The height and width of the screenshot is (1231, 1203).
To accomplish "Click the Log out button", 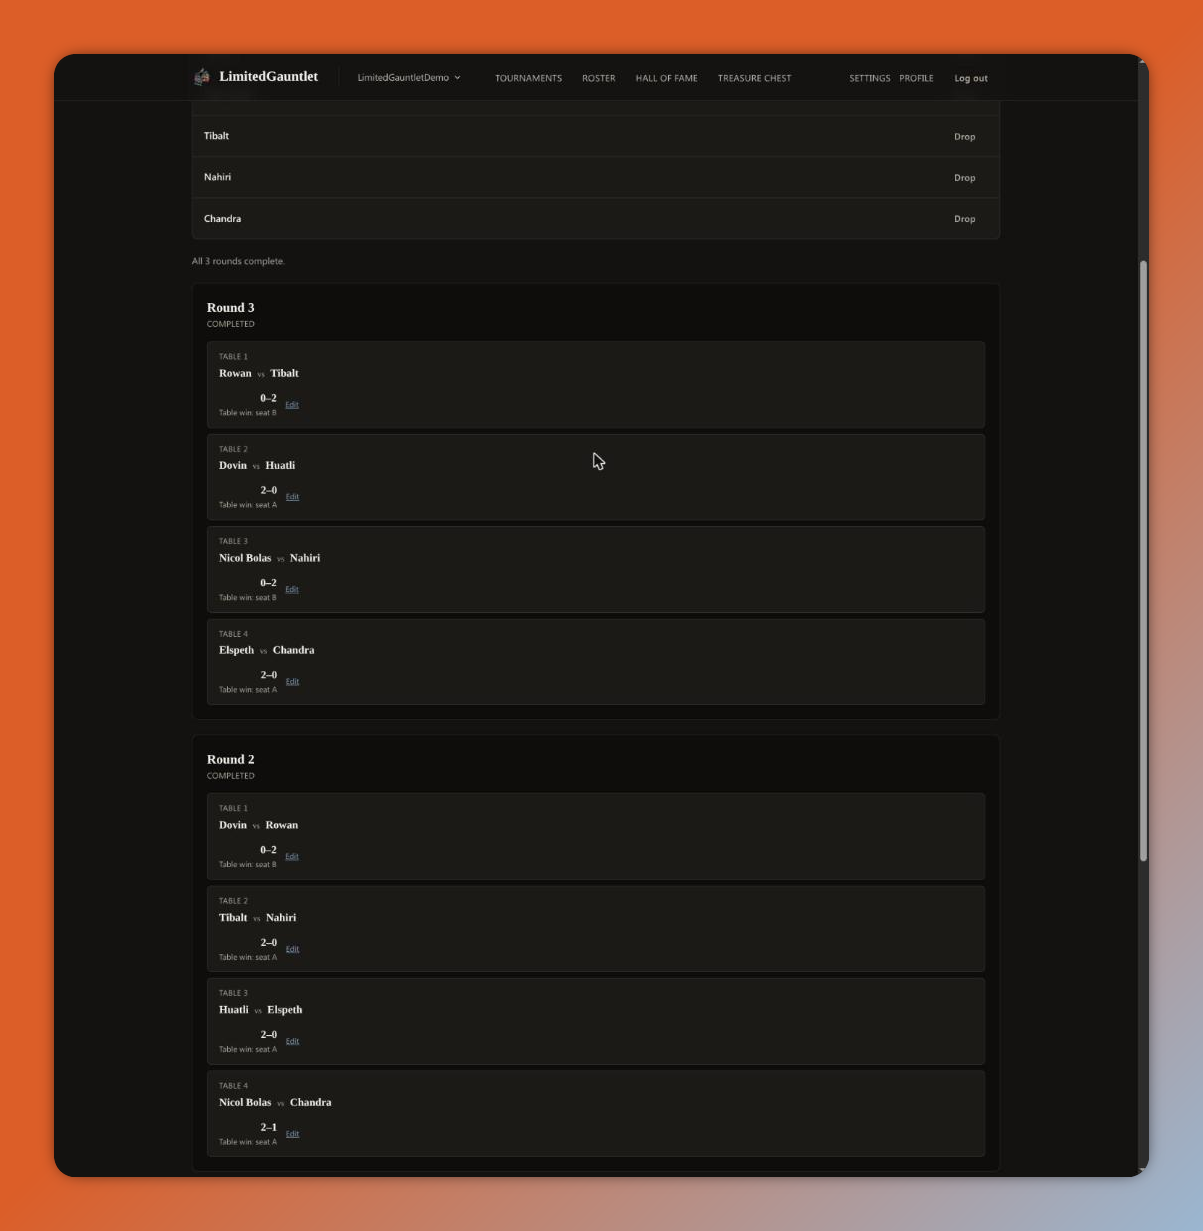I will click(x=971, y=78).
